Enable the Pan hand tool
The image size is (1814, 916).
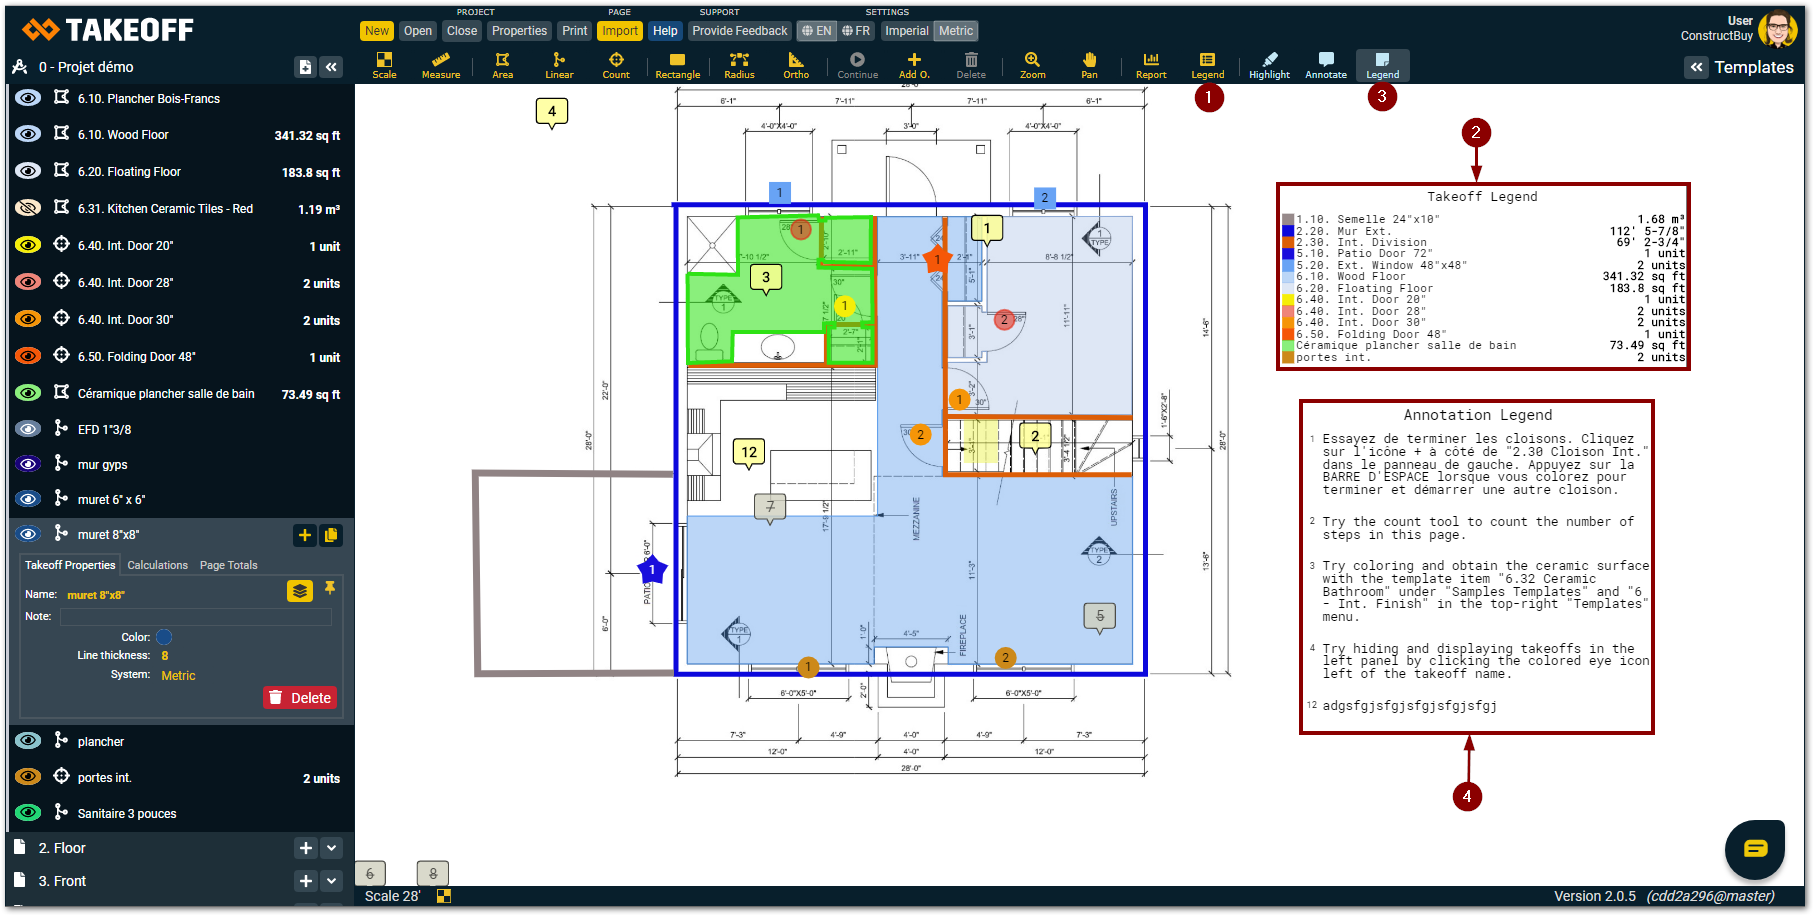click(x=1089, y=65)
